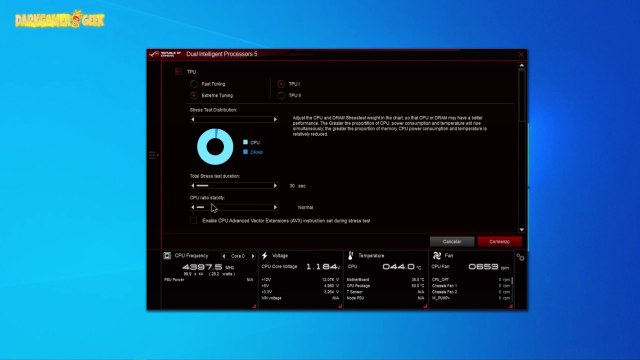Increase Stress Test Distribution with right arrow
Image resolution: width=640 pixels, height=360 pixels.
[x=276, y=119]
